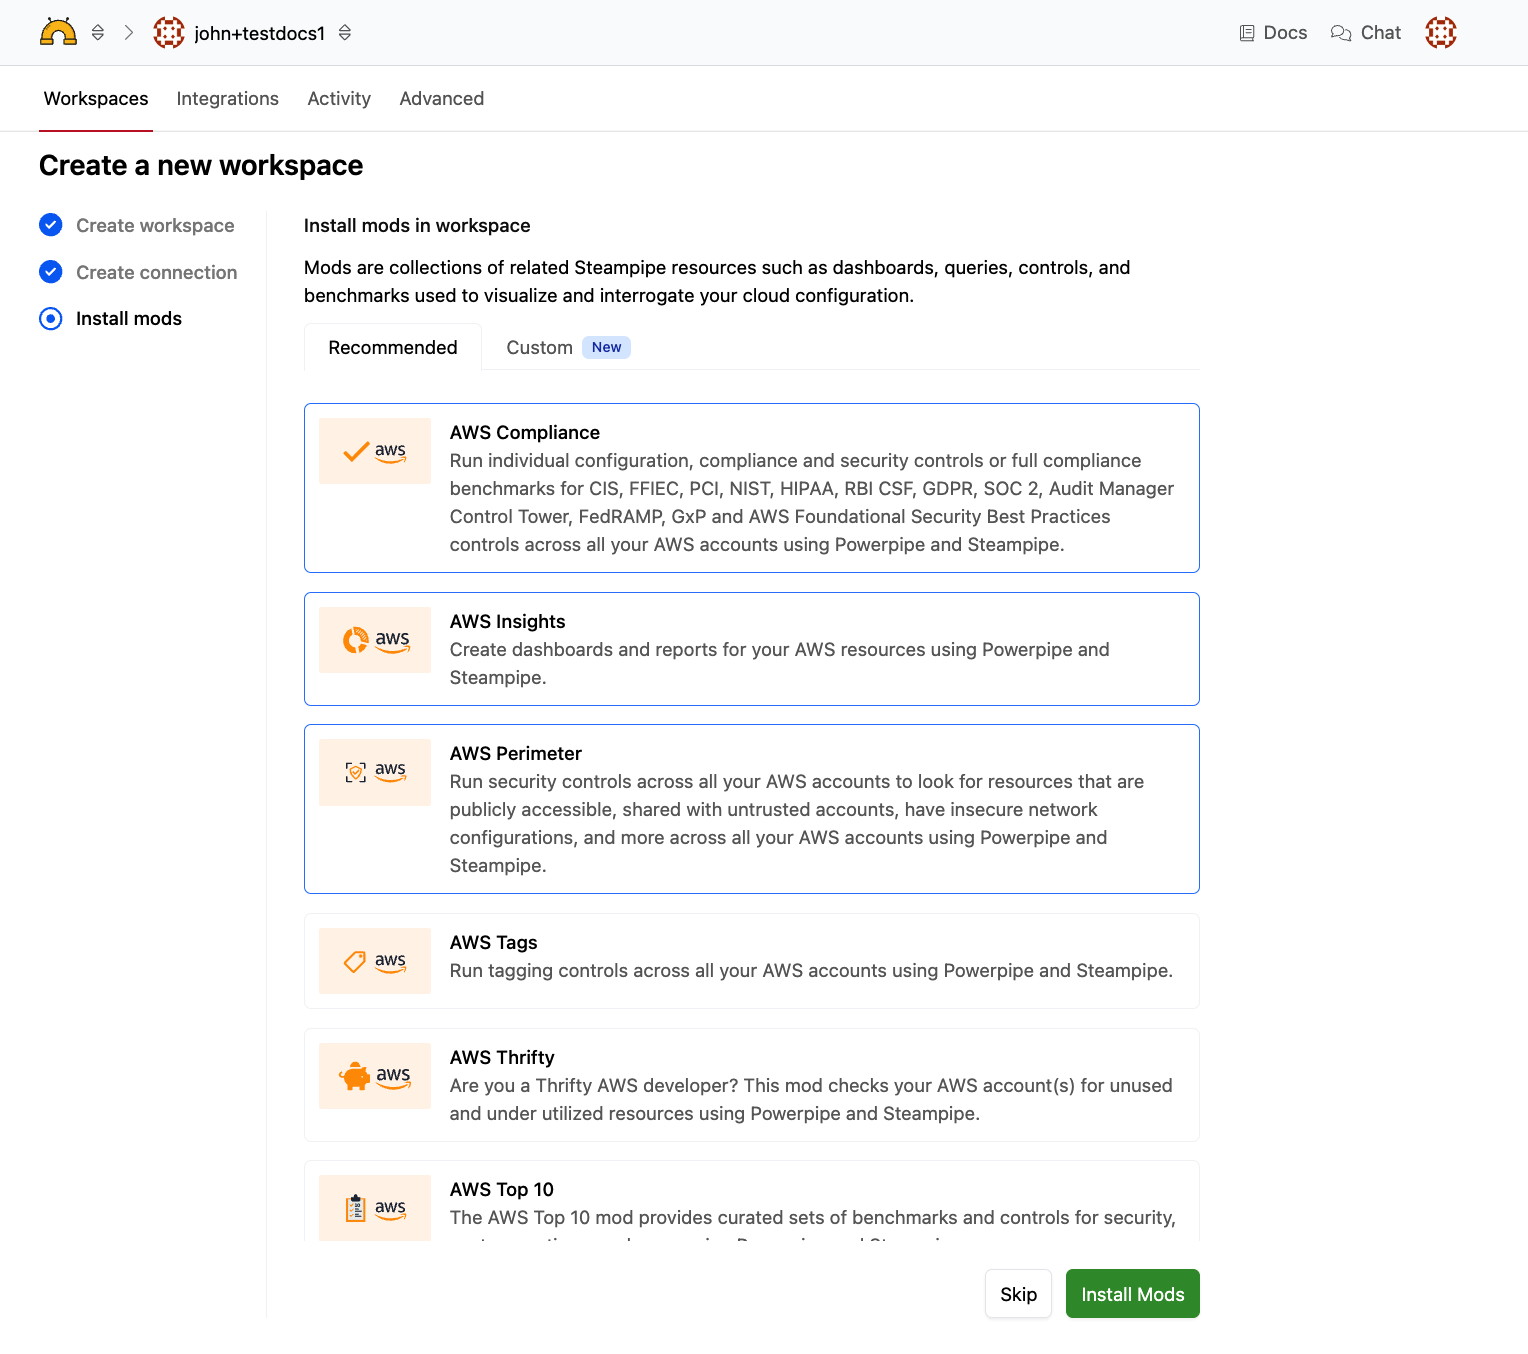The width and height of the screenshot is (1528, 1354).
Task: Click the Skip button
Action: pyautogui.click(x=1018, y=1294)
